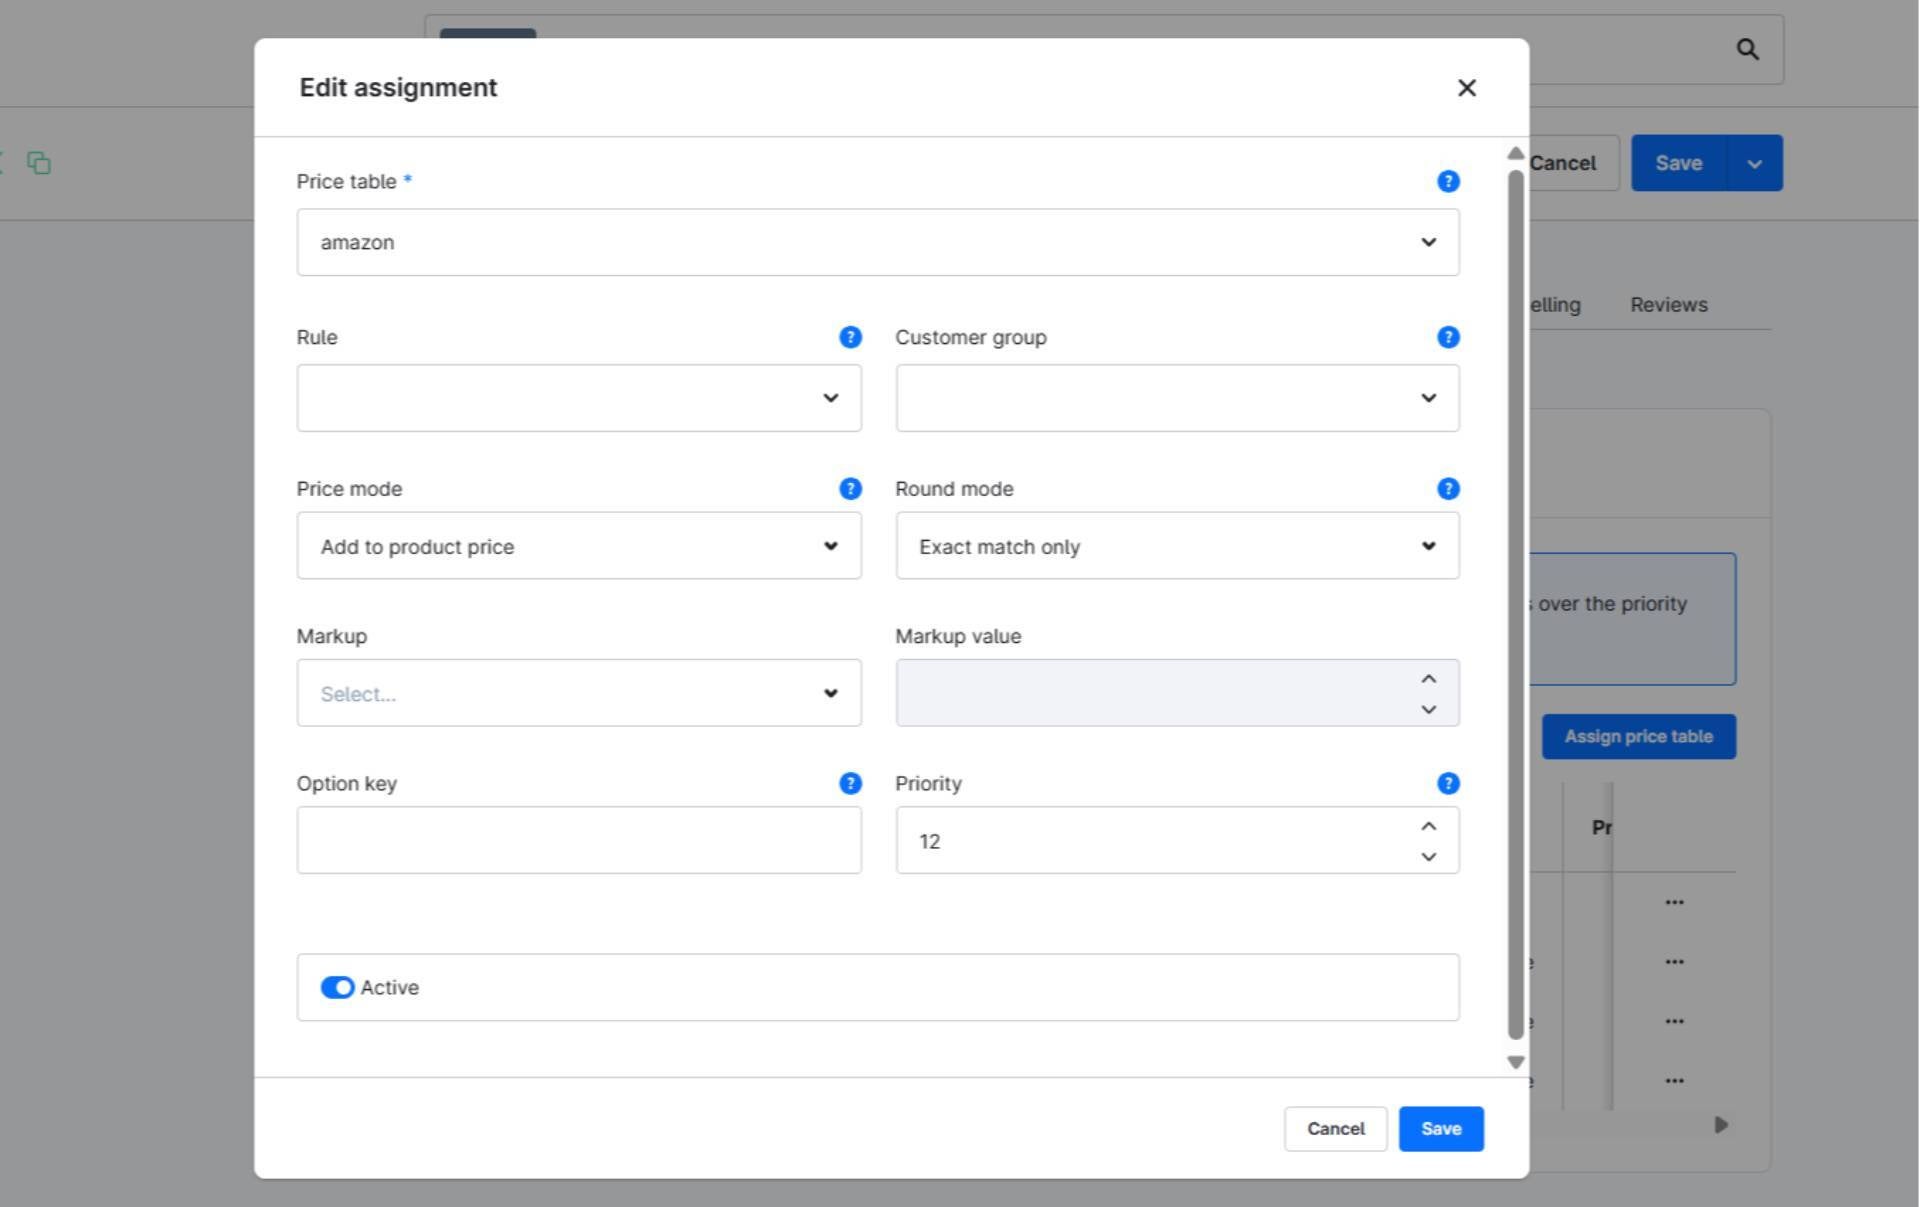Open the Markup select dropdown
1920x1207 pixels.
tap(579, 693)
